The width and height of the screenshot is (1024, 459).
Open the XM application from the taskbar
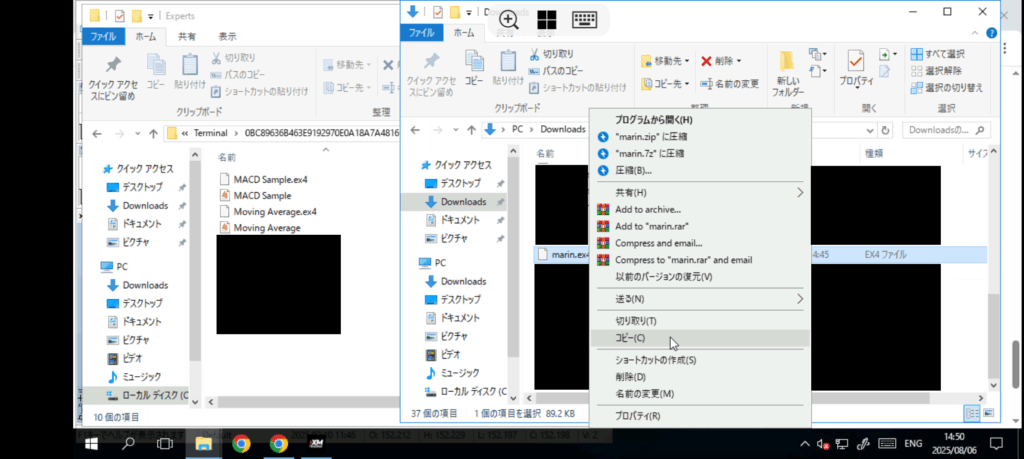[316, 443]
